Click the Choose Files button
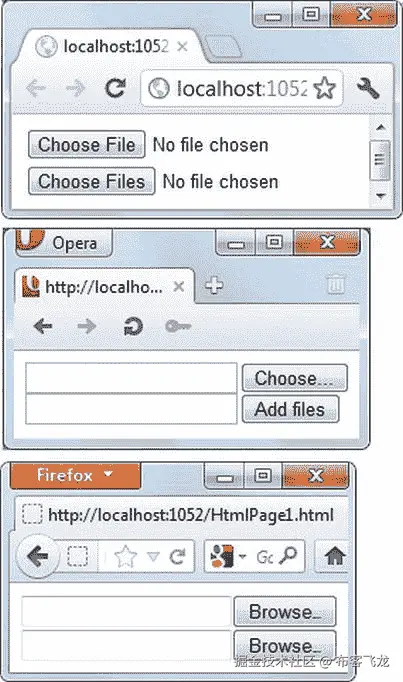403x682 pixels. (x=91, y=181)
